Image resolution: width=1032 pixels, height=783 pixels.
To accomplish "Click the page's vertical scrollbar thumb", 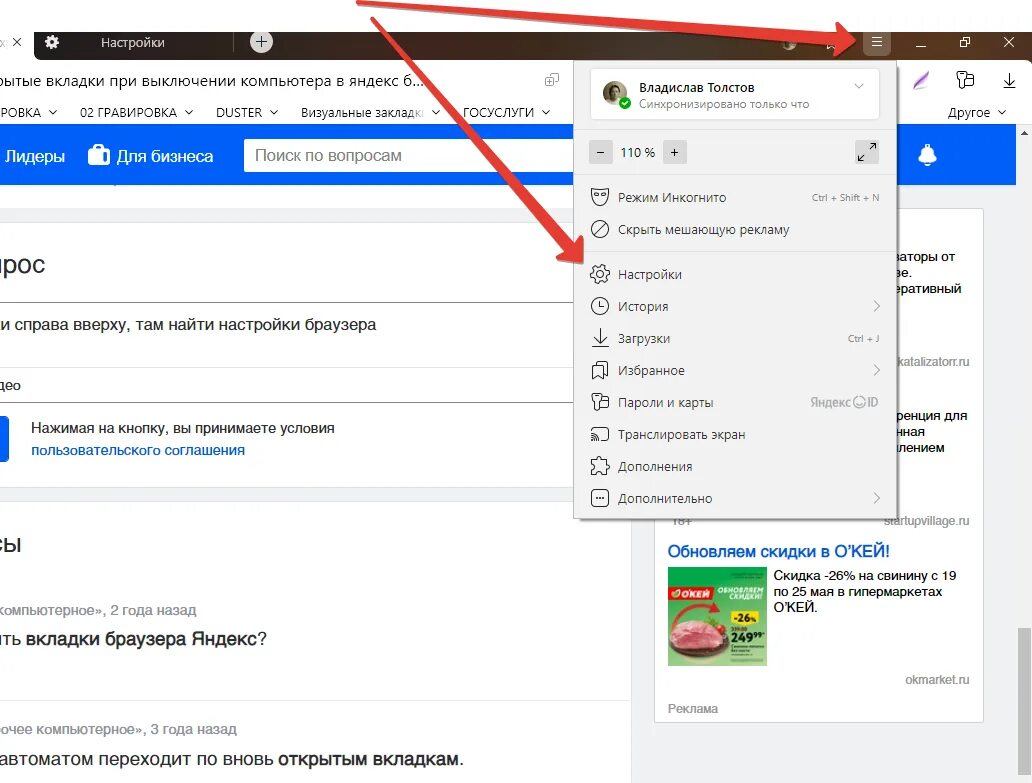I will pyautogui.click(x=1023, y=701).
